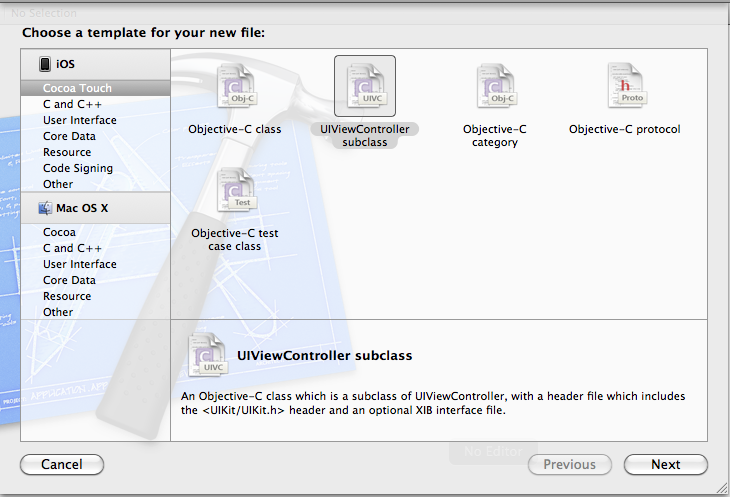The height and width of the screenshot is (497, 730).
Task: Select Resource under iOS section
Action: [x=95, y=152]
